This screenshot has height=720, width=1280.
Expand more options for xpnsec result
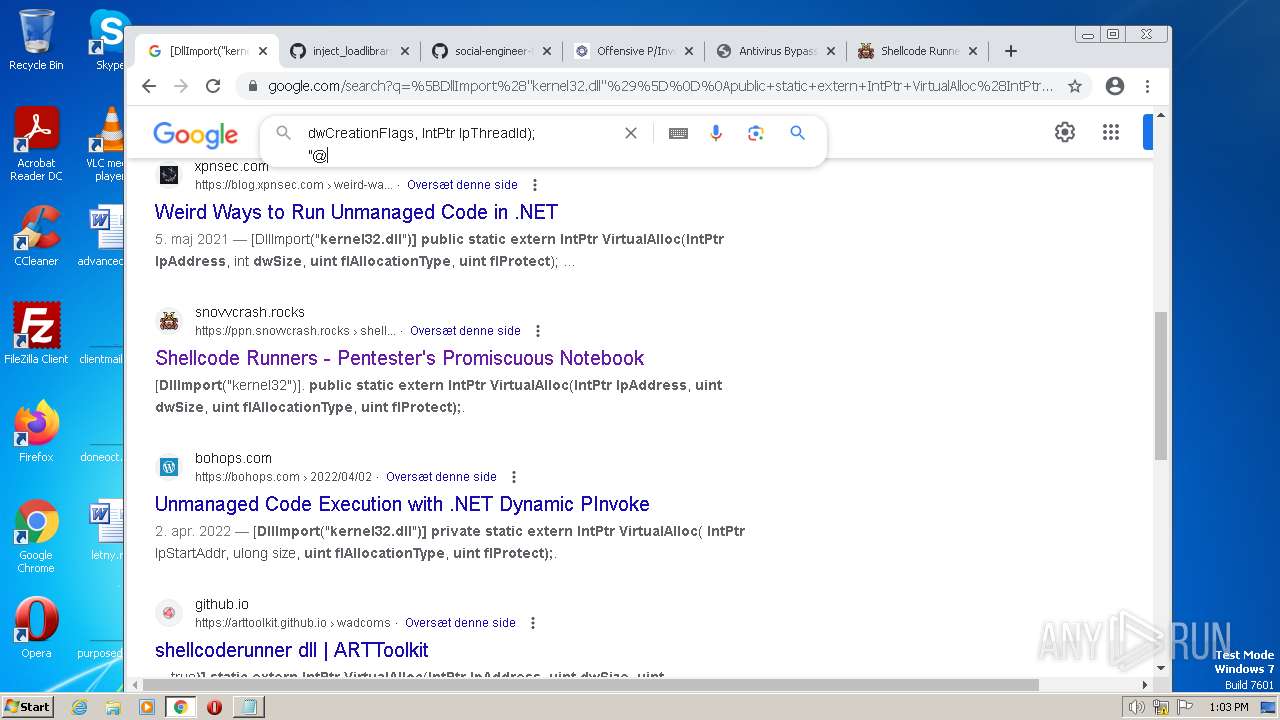click(535, 185)
